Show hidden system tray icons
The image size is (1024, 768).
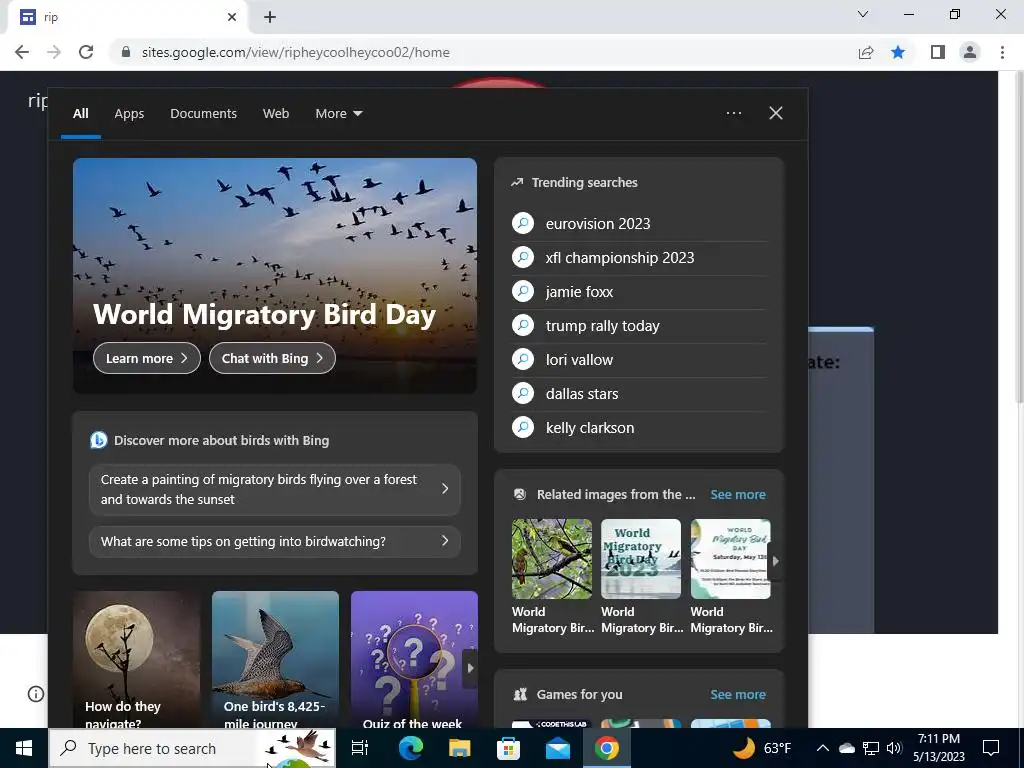click(823, 748)
